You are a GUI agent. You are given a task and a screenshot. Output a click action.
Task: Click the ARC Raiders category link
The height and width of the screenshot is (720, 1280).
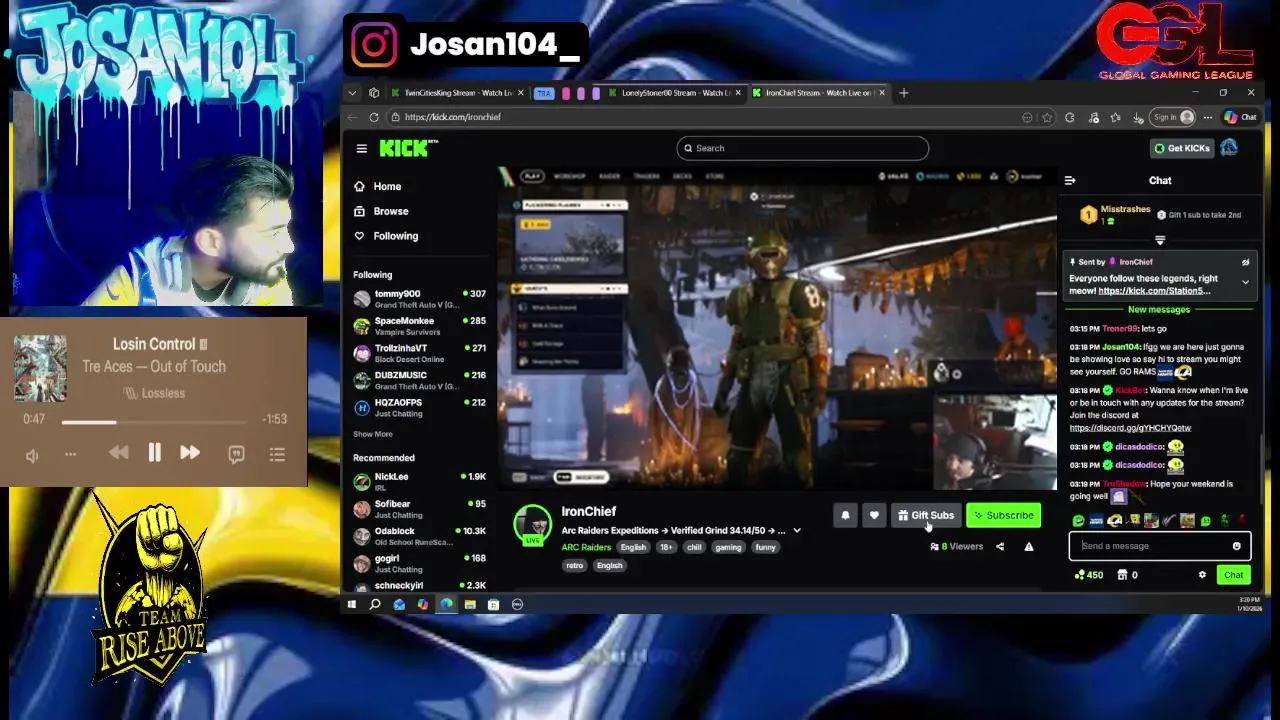coord(586,547)
